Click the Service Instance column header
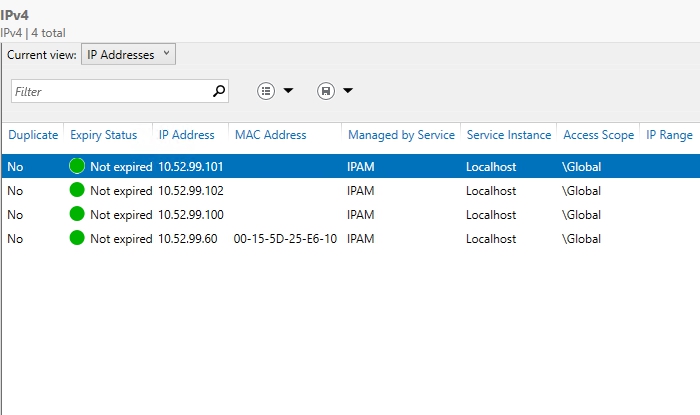The width and height of the screenshot is (700, 415). 508,135
